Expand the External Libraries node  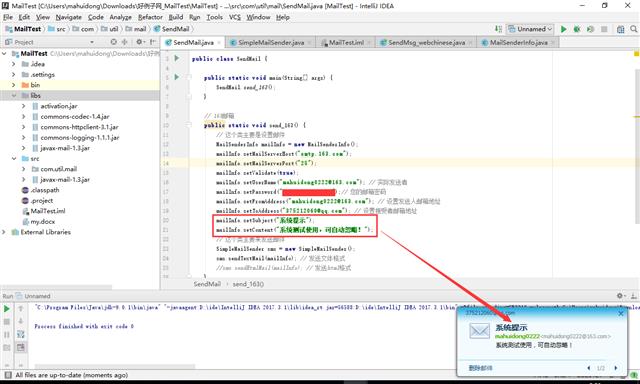point(4,232)
